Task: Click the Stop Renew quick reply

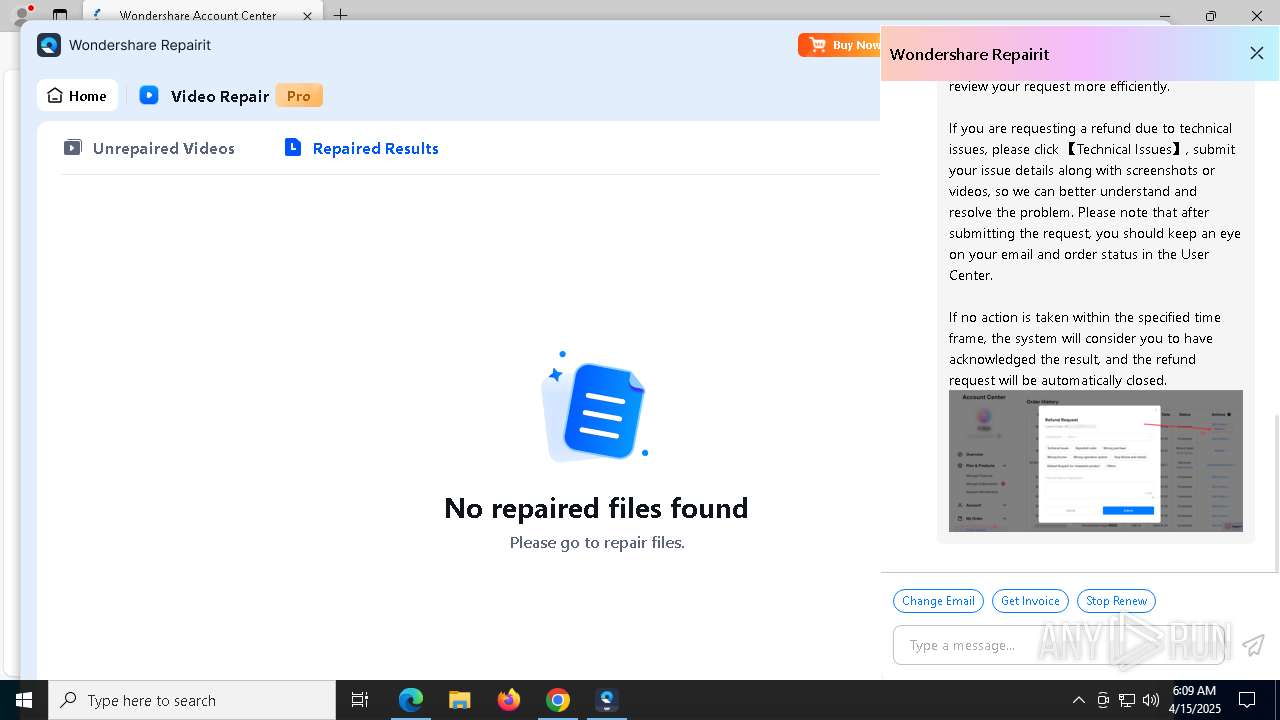Action: [1116, 601]
